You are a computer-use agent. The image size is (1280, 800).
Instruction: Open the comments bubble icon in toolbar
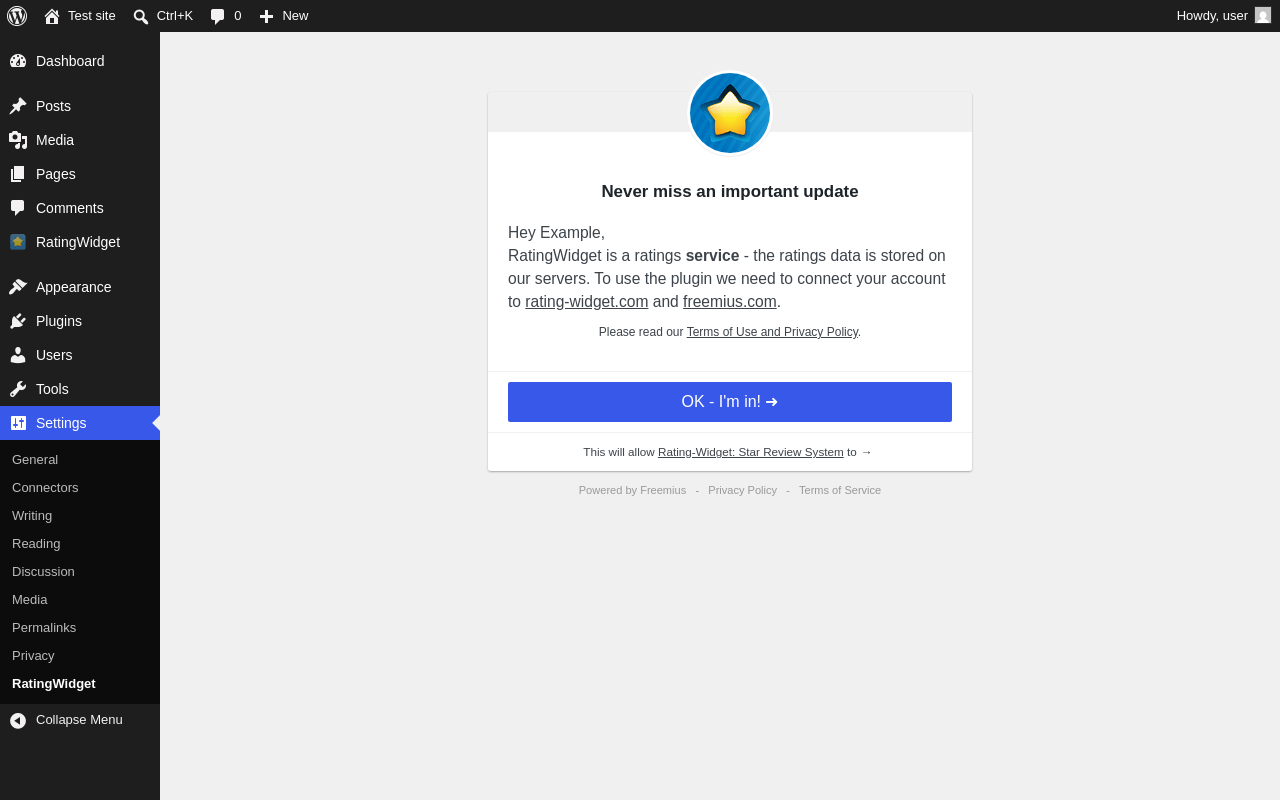[218, 16]
